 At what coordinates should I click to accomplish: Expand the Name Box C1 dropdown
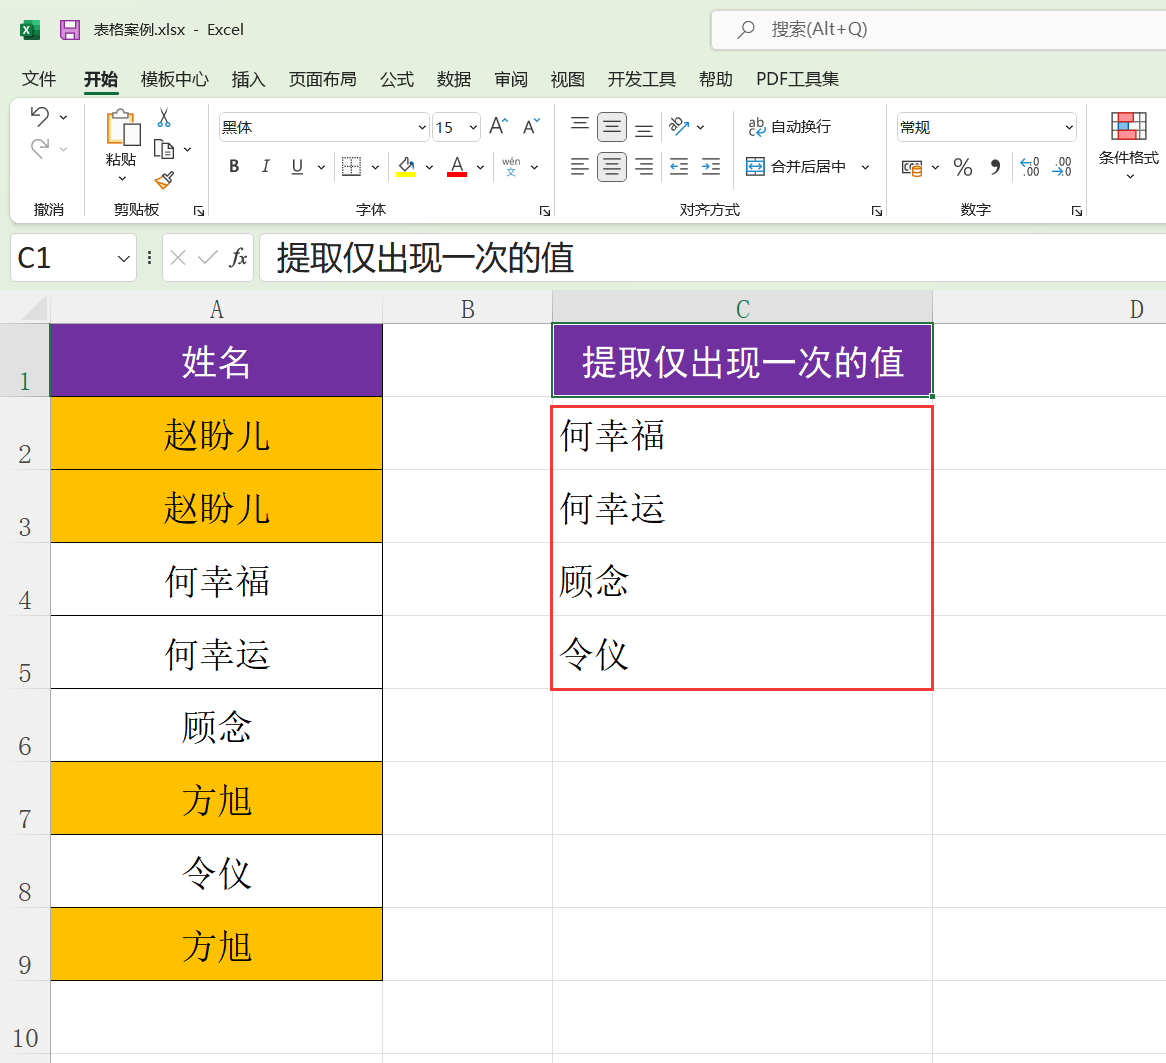[x=123, y=258]
